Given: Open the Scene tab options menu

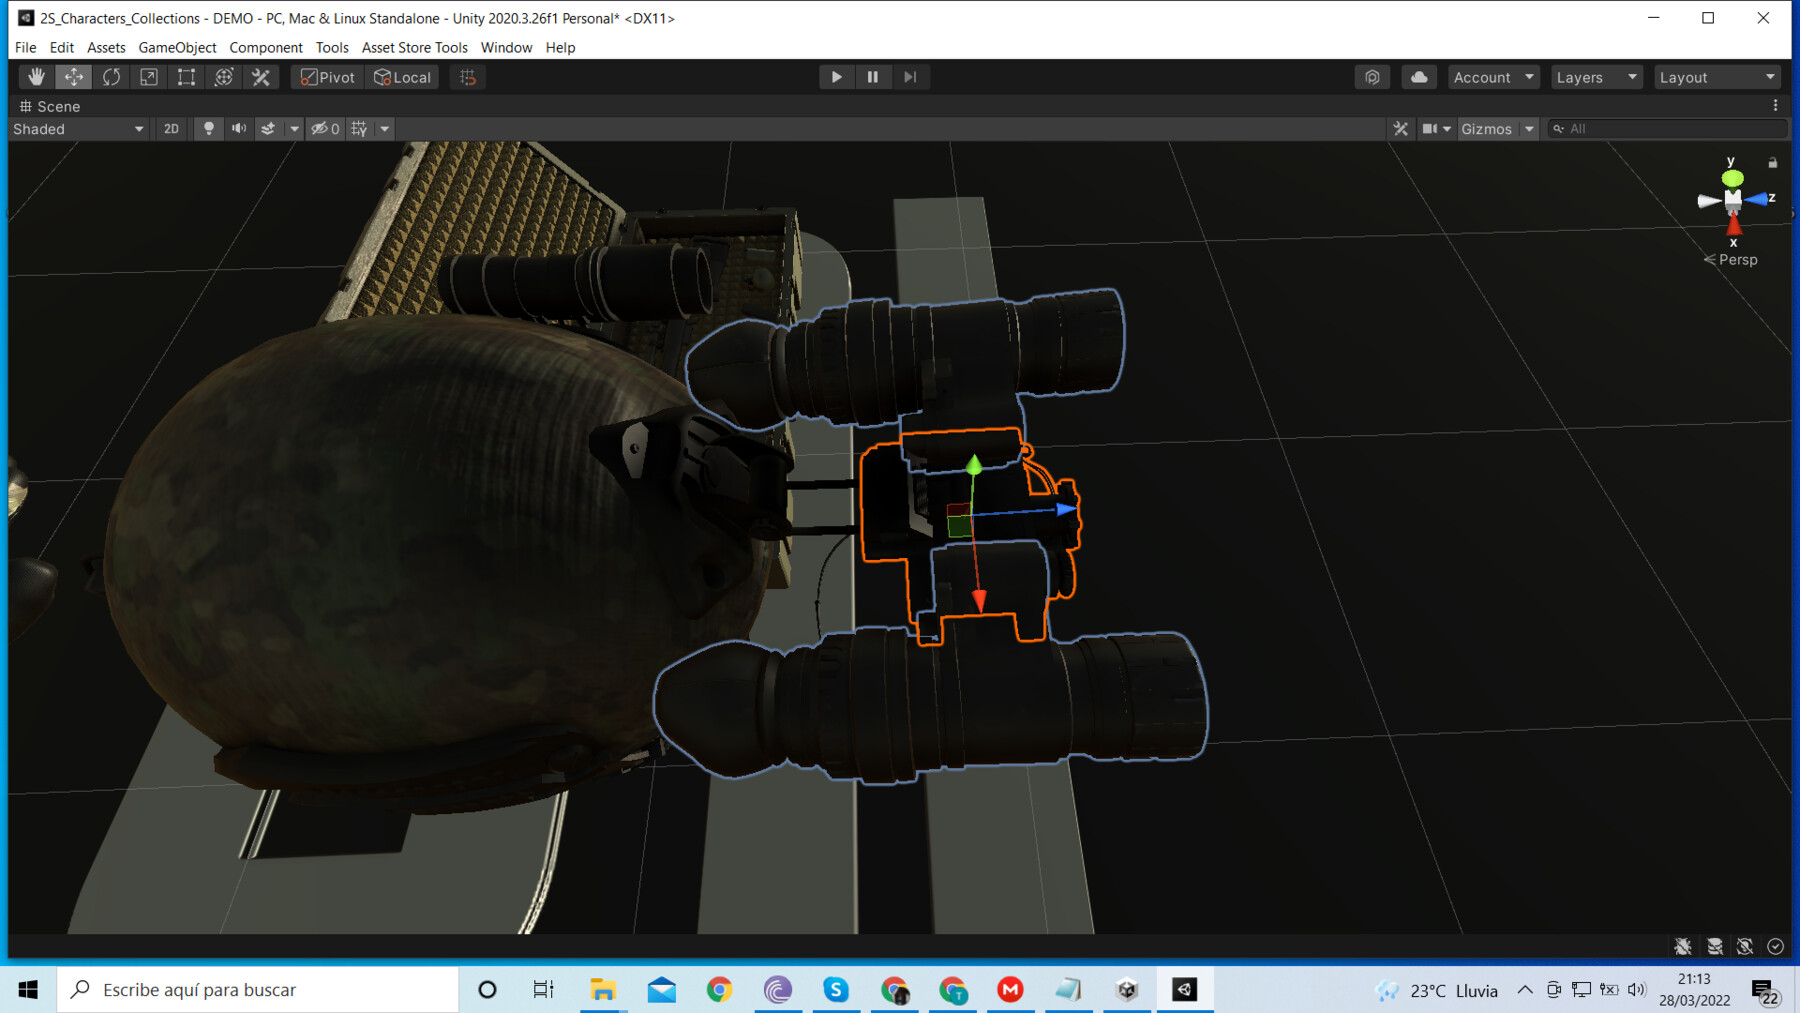Looking at the screenshot, I should click(1776, 106).
